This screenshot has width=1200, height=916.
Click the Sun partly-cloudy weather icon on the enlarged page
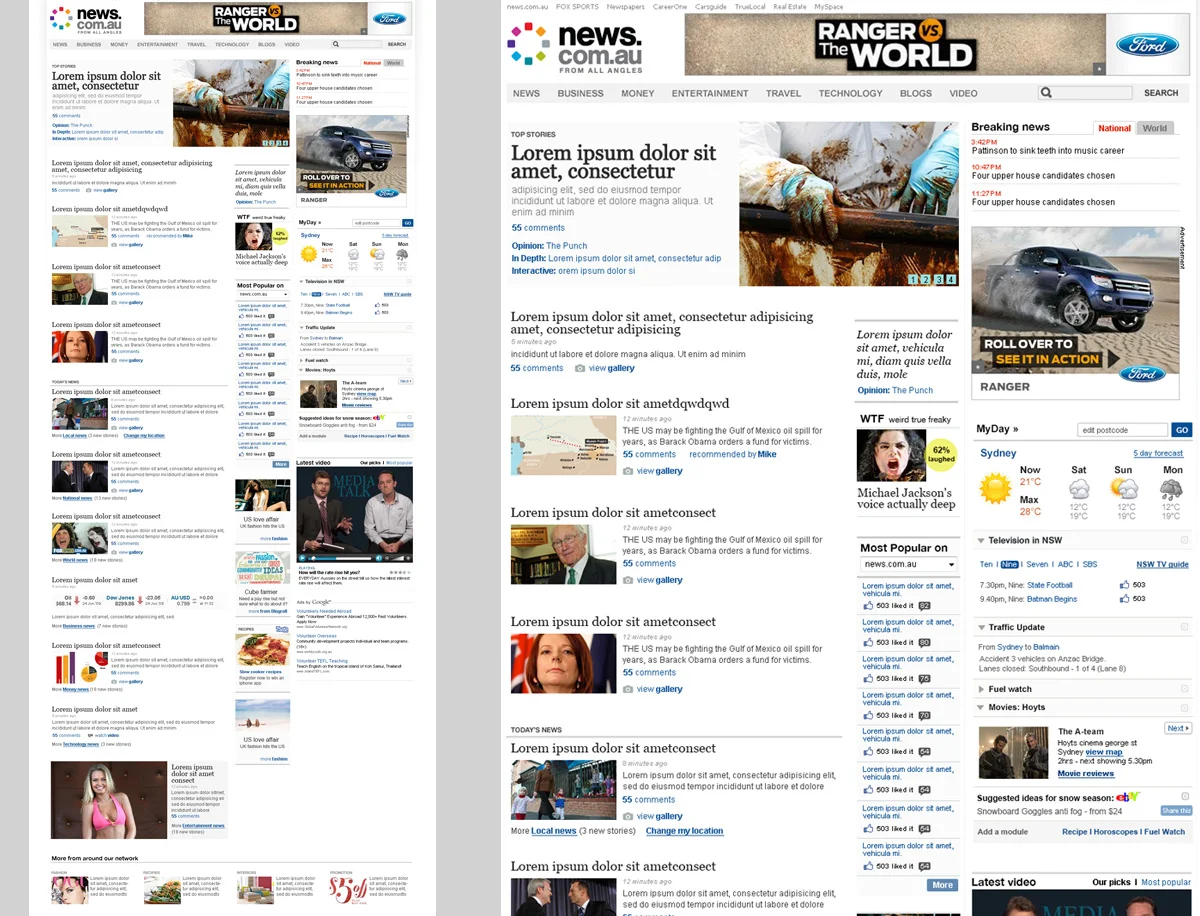1124,489
